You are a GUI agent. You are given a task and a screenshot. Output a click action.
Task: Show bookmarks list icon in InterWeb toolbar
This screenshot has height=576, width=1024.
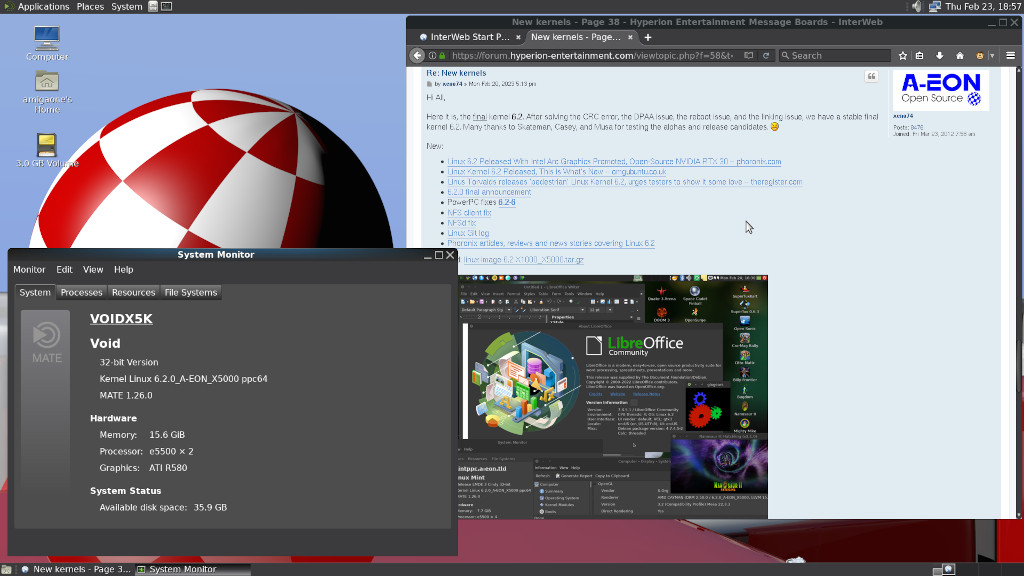pyautogui.click(x=920, y=56)
